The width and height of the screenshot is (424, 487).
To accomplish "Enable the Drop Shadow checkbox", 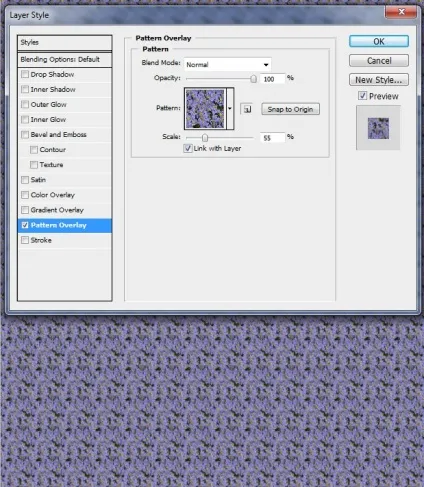I will pyautogui.click(x=25, y=74).
